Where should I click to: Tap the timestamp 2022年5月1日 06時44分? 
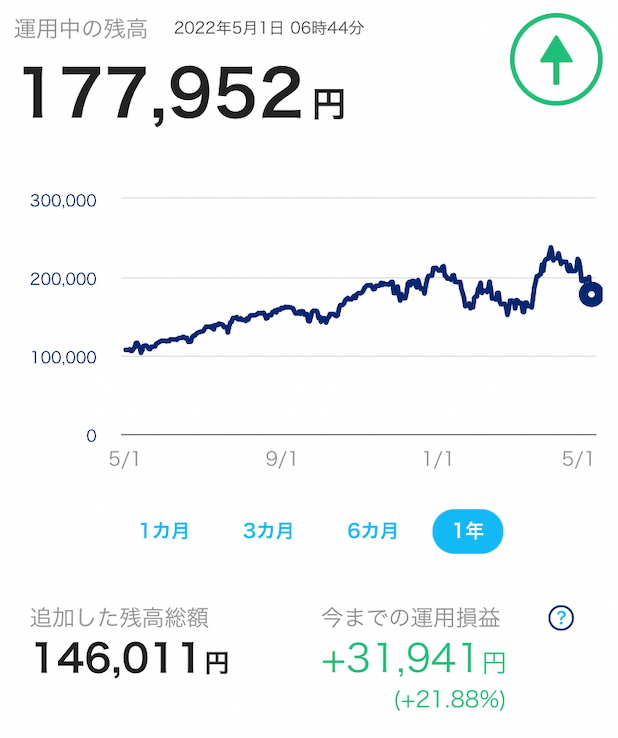[269, 28]
